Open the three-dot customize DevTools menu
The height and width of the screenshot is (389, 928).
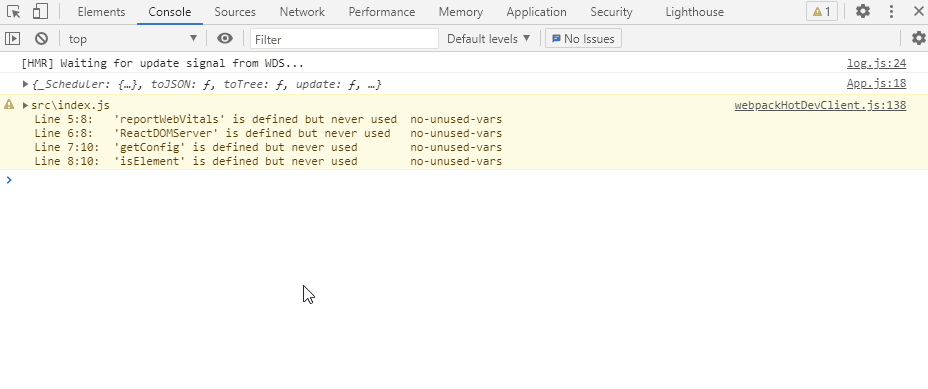click(x=891, y=11)
